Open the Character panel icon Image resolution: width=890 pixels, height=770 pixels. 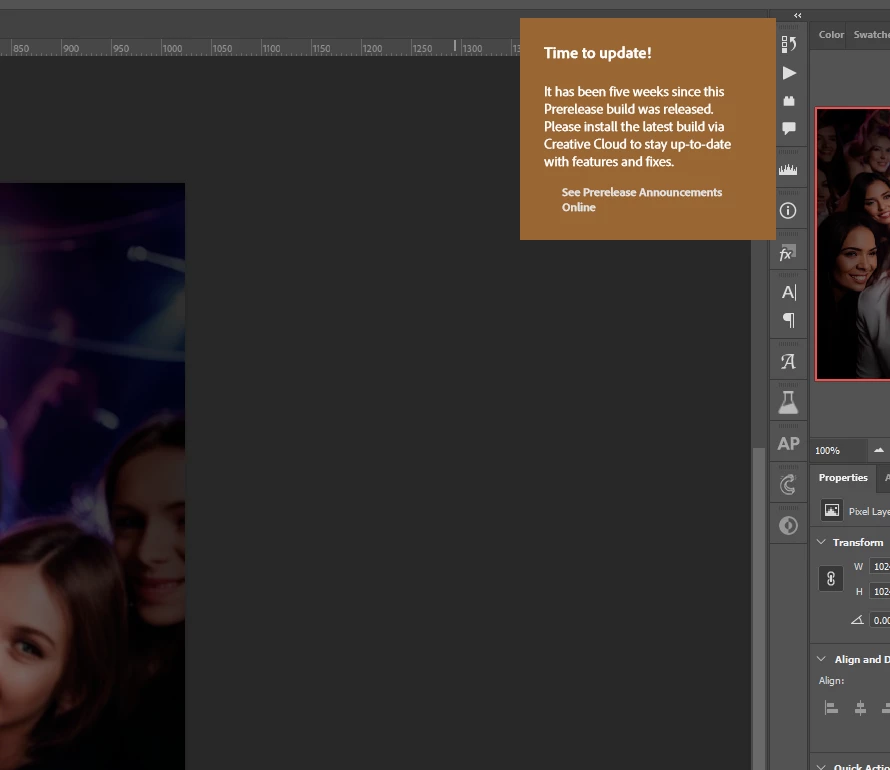click(x=789, y=293)
